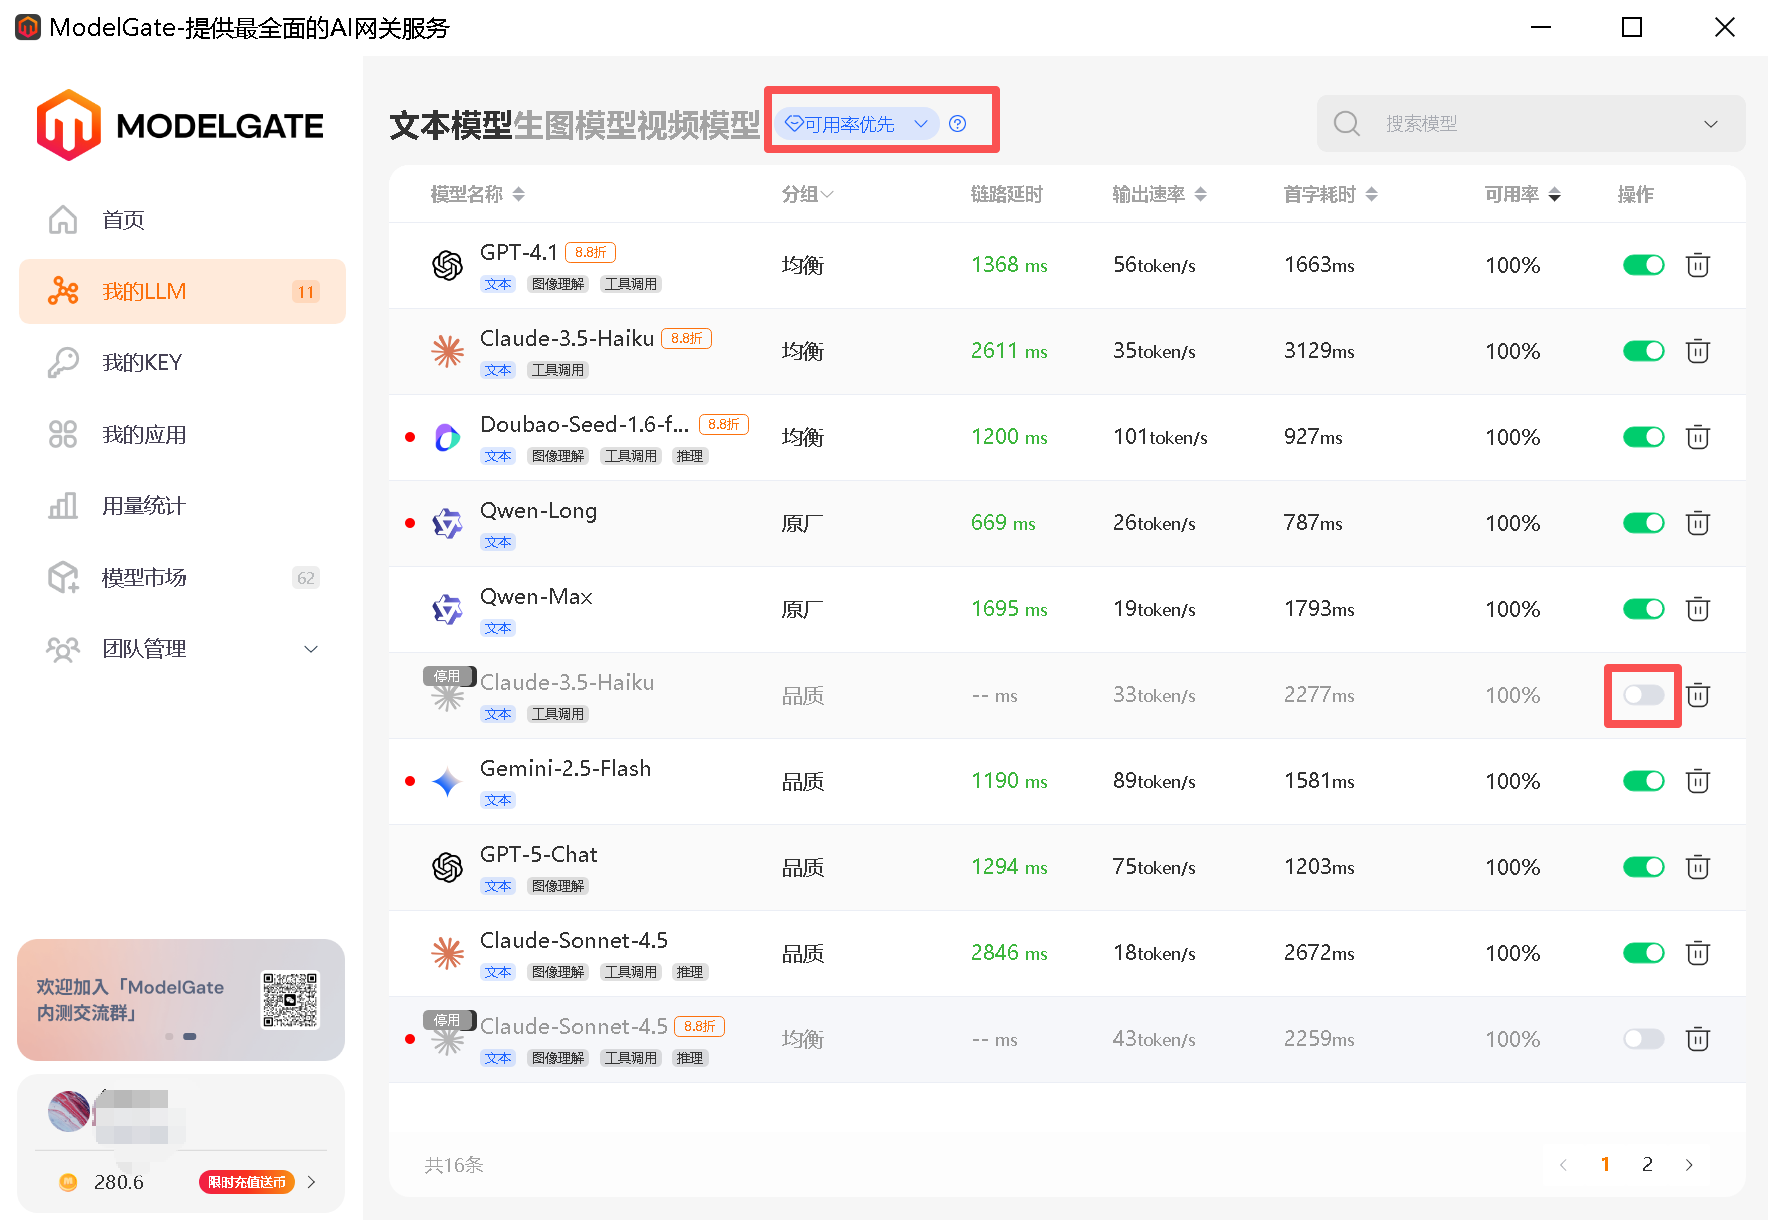Disable the Gemini-2.5-Flash model toggle
This screenshot has height=1220, width=1768.
tap(1643, 781)
